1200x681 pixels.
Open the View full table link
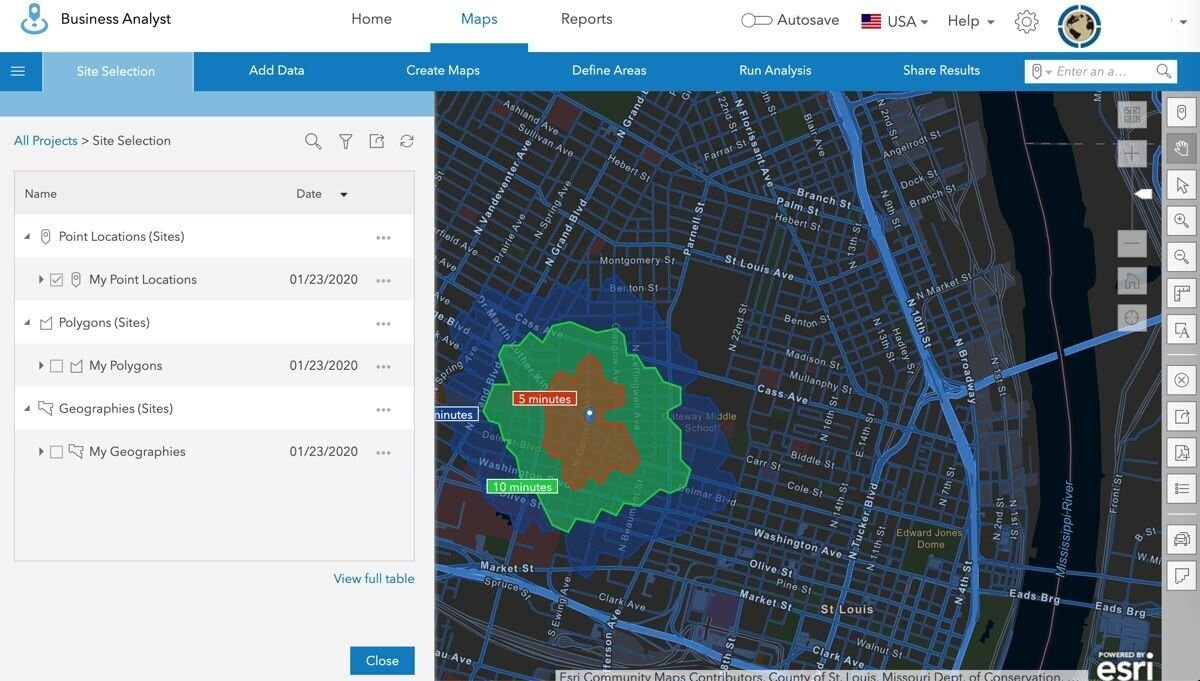(x=374, y=579)
